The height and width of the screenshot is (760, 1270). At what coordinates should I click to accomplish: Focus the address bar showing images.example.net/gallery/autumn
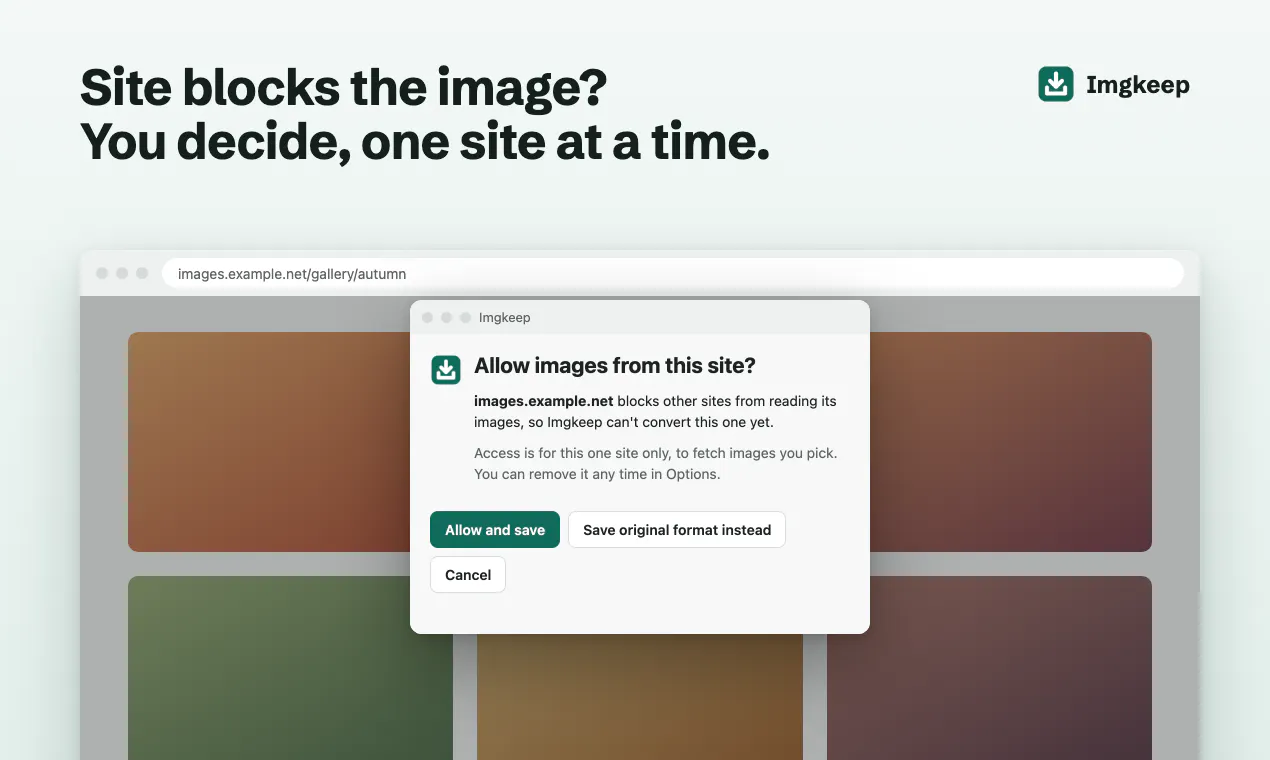point(673,273)
